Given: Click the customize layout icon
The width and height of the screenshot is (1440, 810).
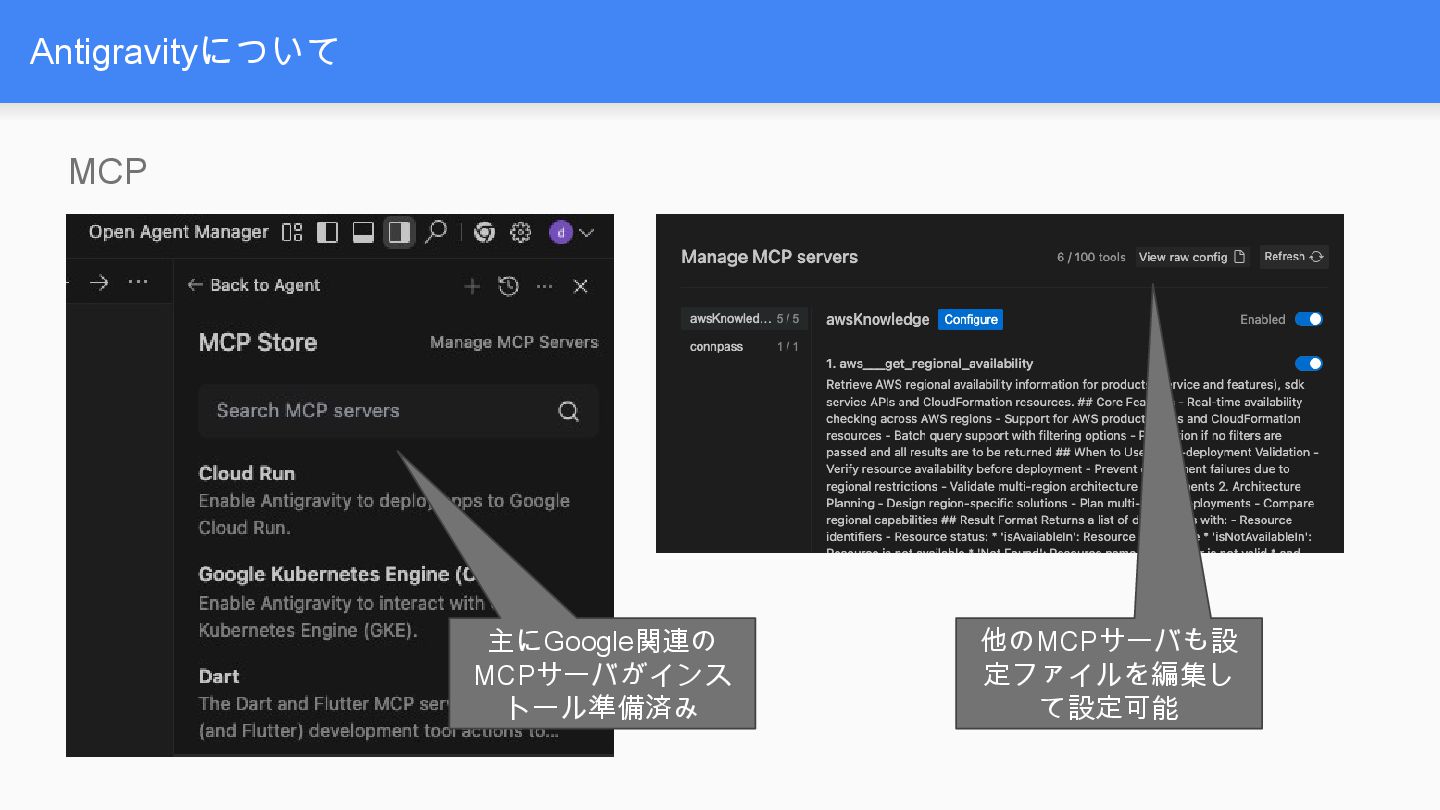Looking at the screenshot, I should coord(292,232).
